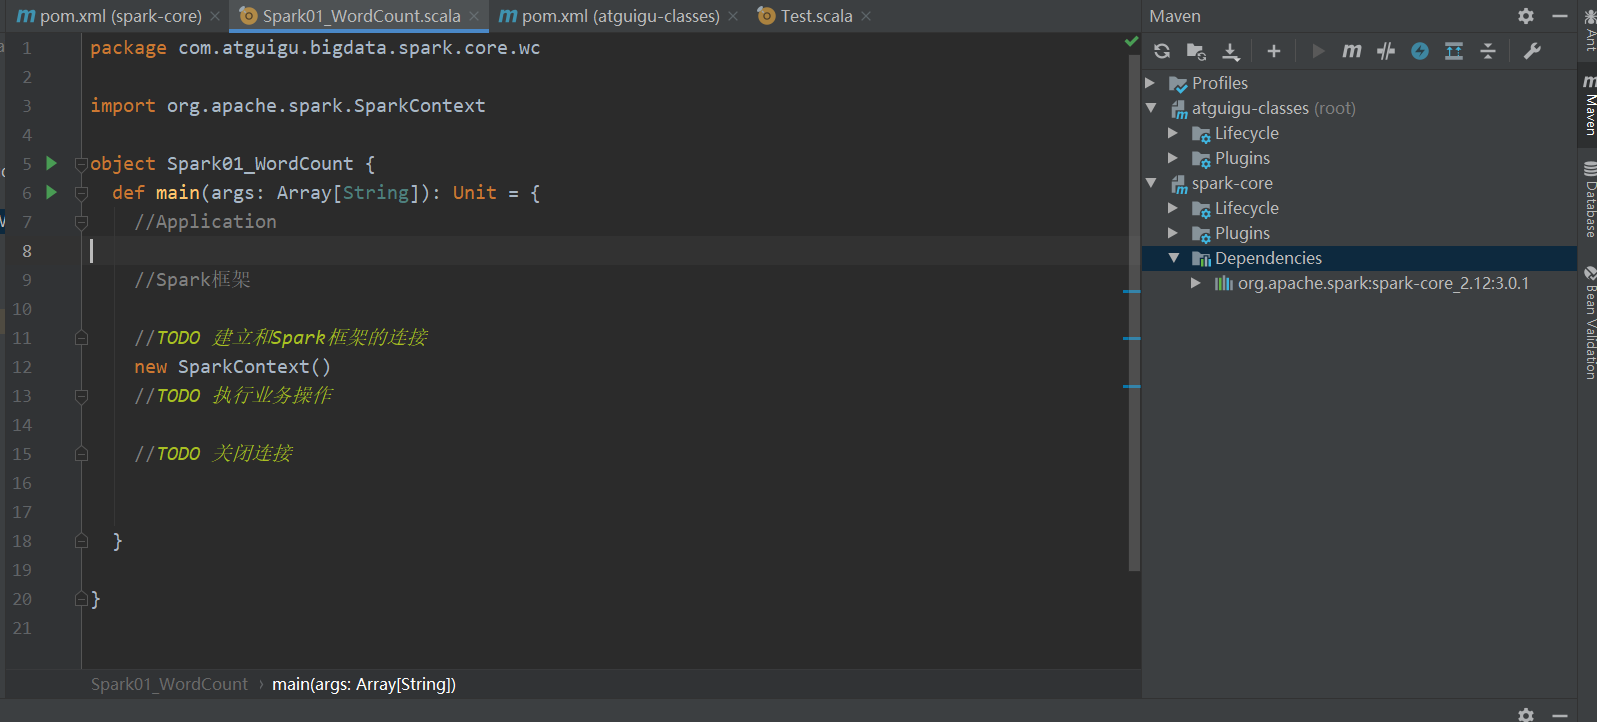Click the editor vertical scrollbar
Viewport: 1597px width, 722px height.
click(x=1134, y=300)
